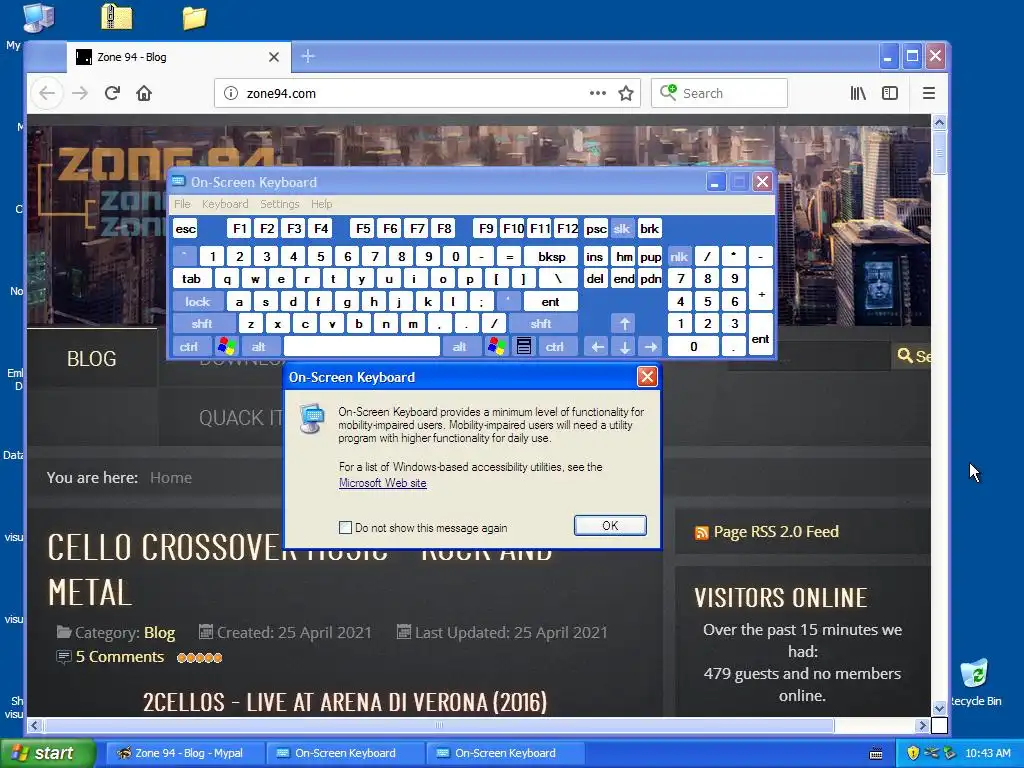Viewport: 1024px width, 768px height.
Task: Toggle the left shft key
Action: point(202,324)
